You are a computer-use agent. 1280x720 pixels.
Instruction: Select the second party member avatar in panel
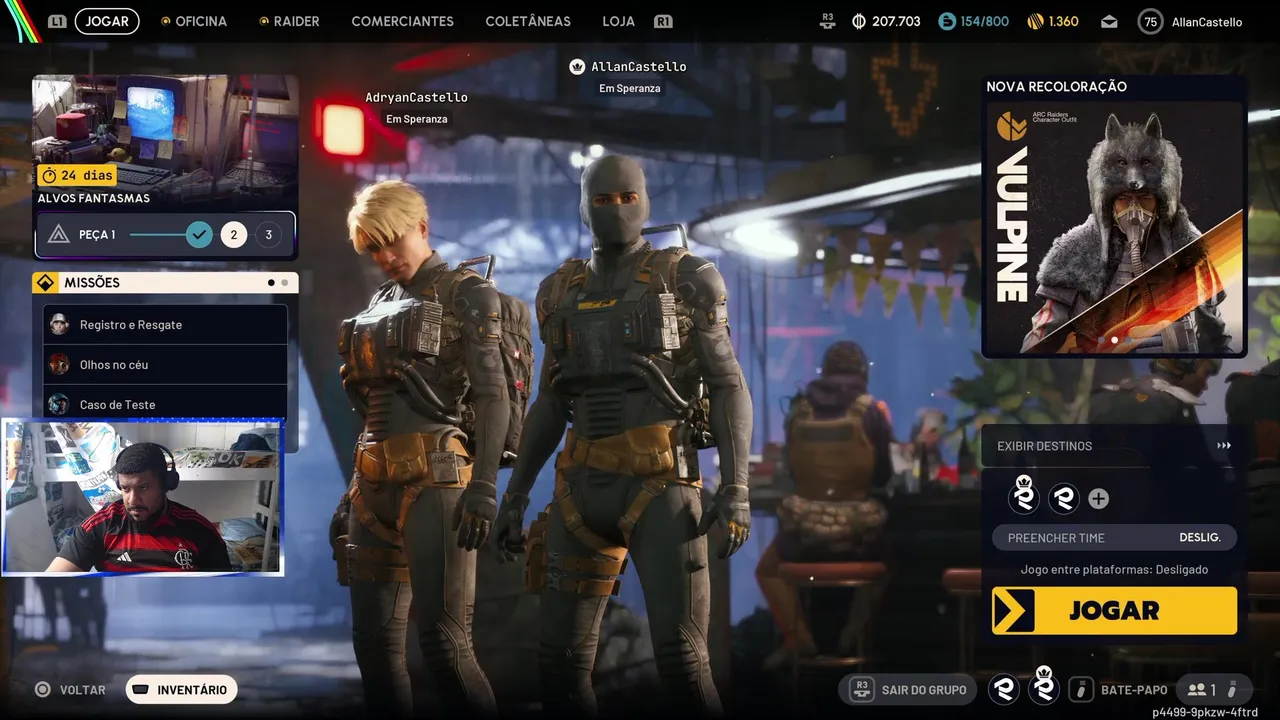1064,498
